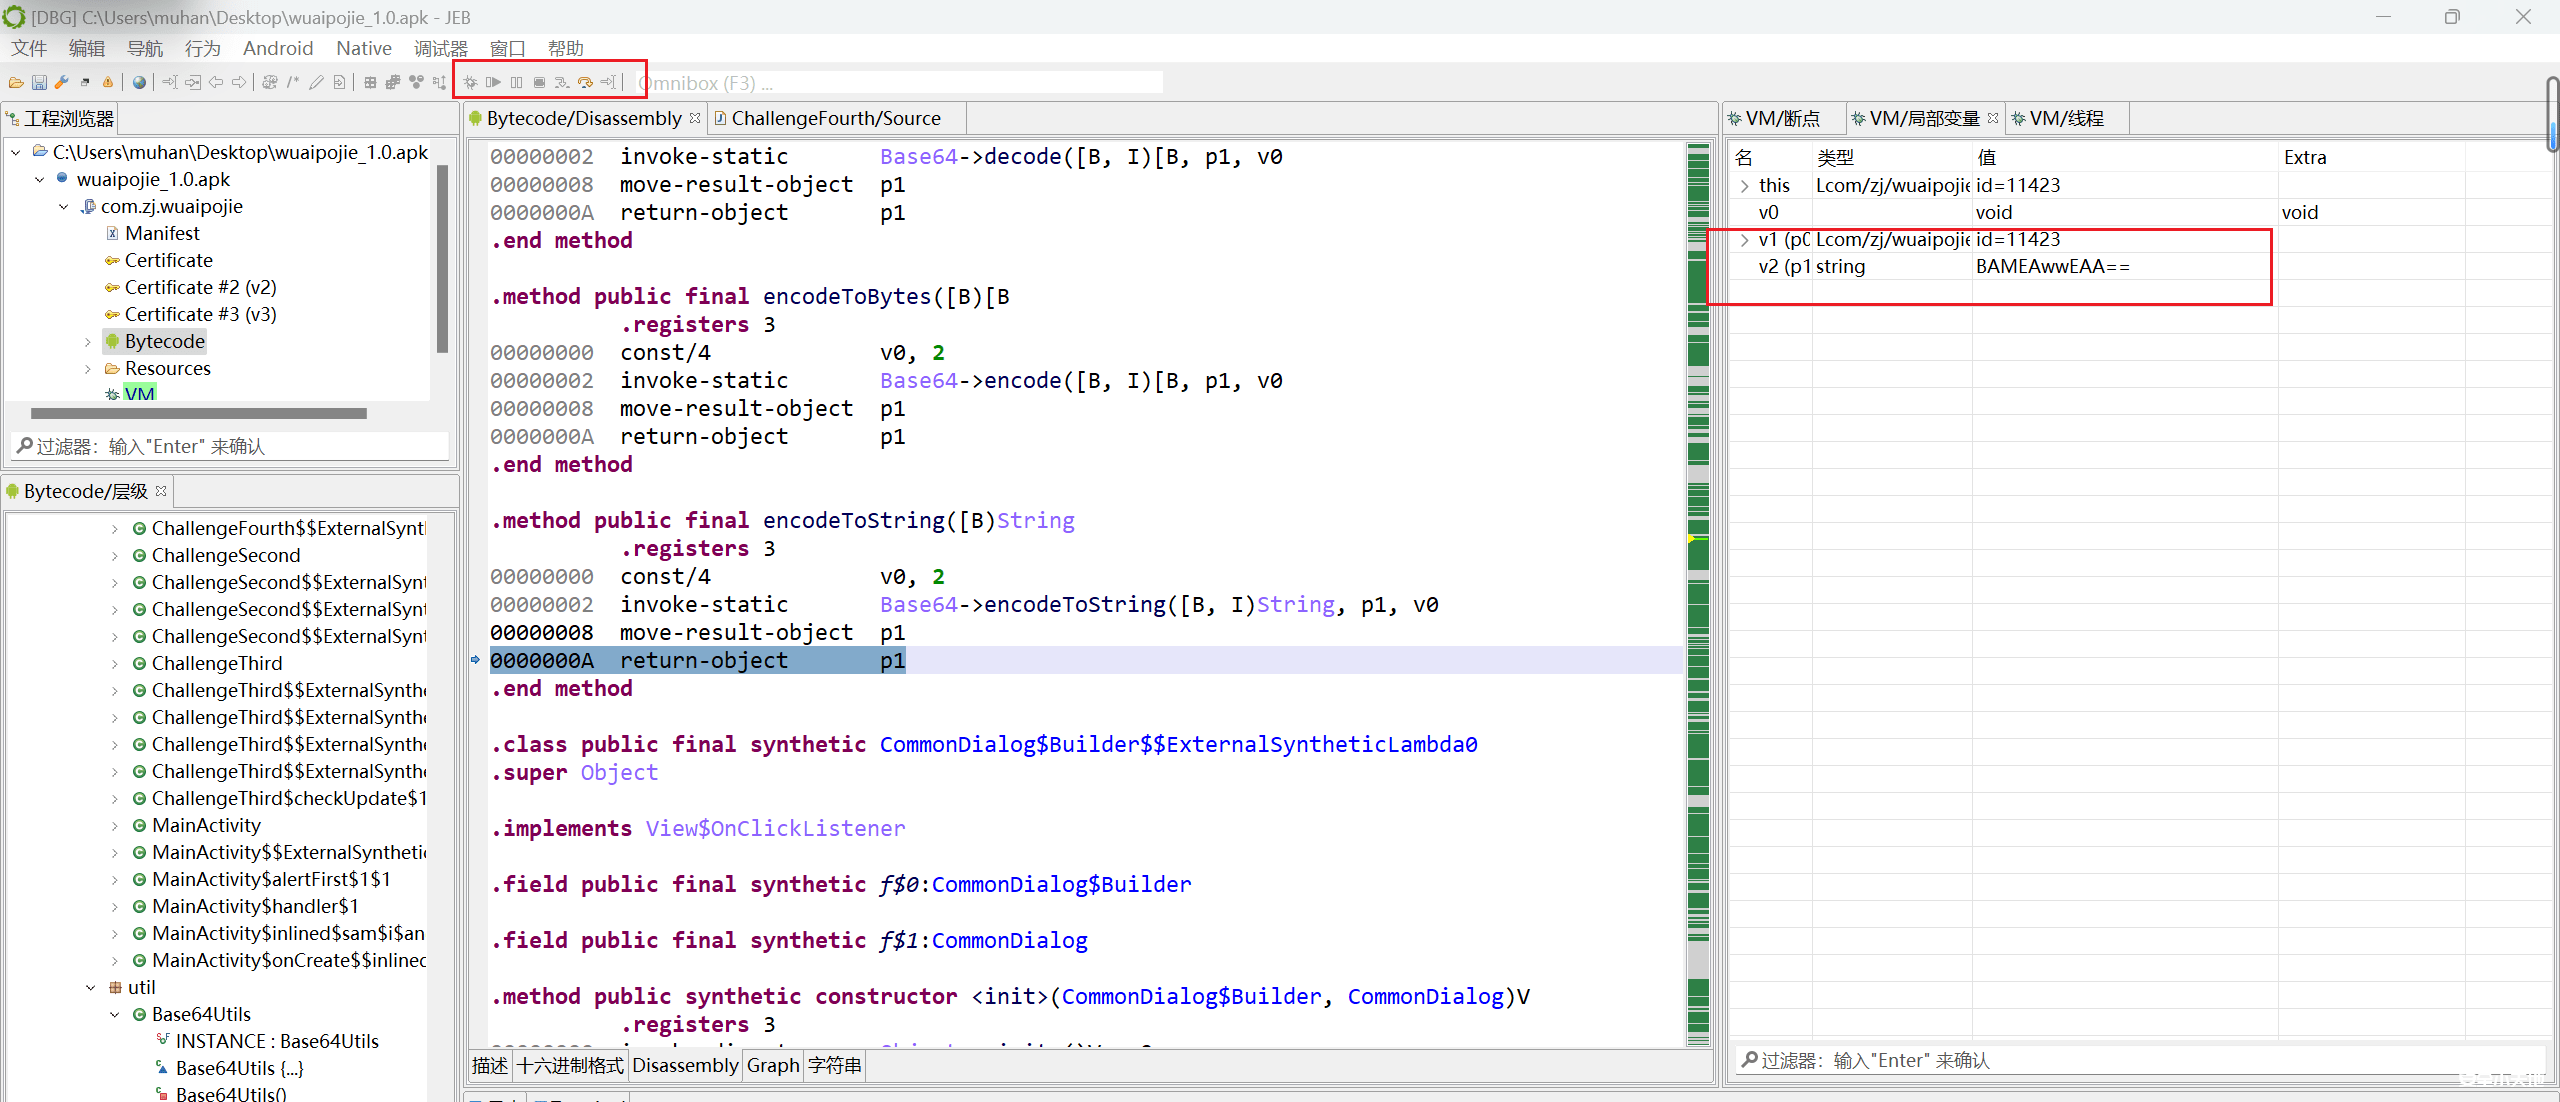2560x1102 pixels.
Task: Collapse the util package node
Action: (x=91, y=988)
